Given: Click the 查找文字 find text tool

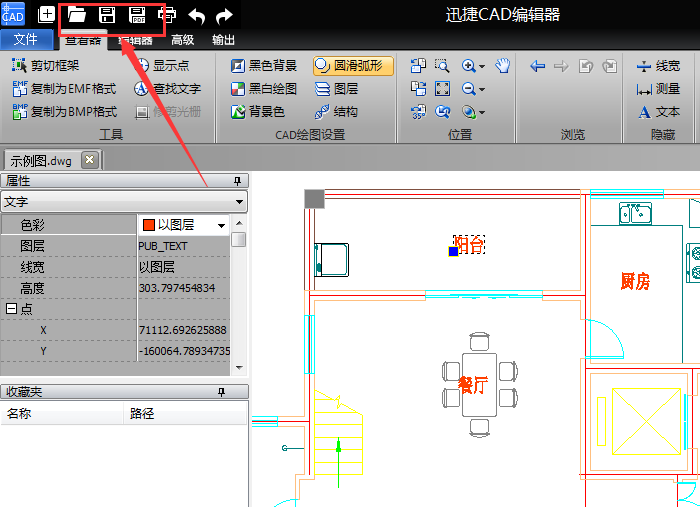Looking at the screenshot, I should point(167,89).
